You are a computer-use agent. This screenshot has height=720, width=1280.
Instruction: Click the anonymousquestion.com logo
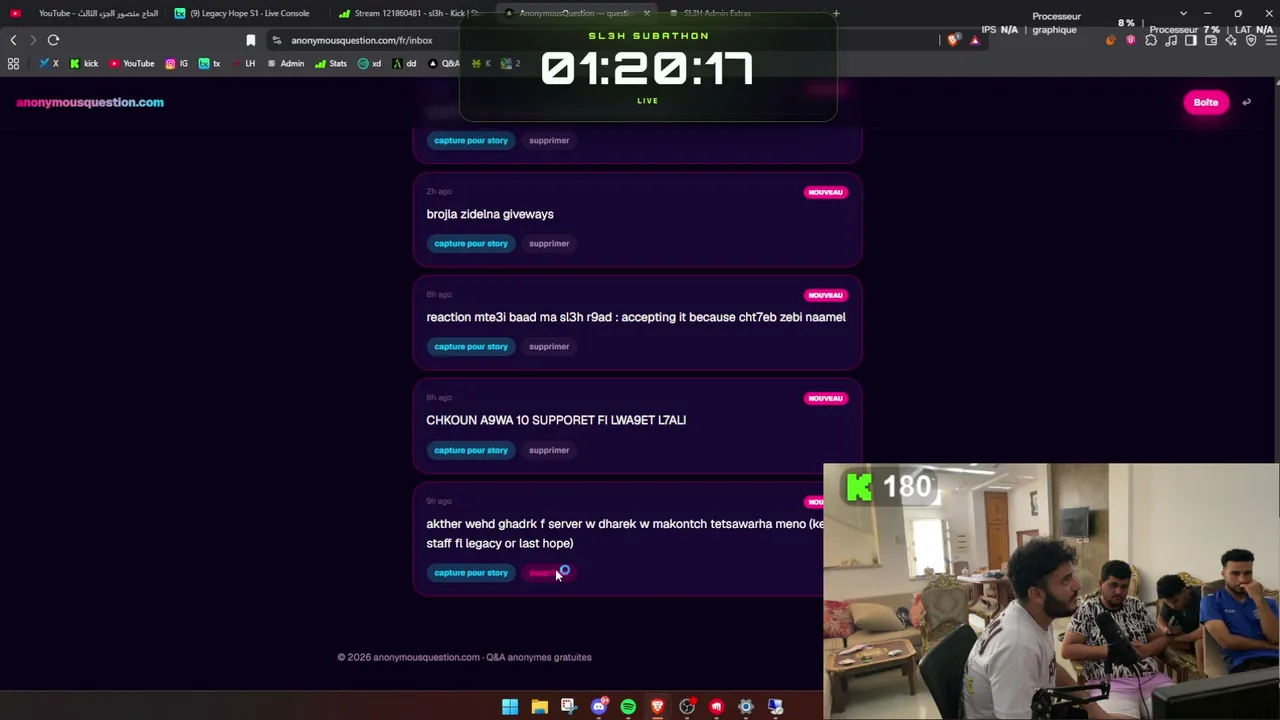pyautogui.click(x=90, y=102)
